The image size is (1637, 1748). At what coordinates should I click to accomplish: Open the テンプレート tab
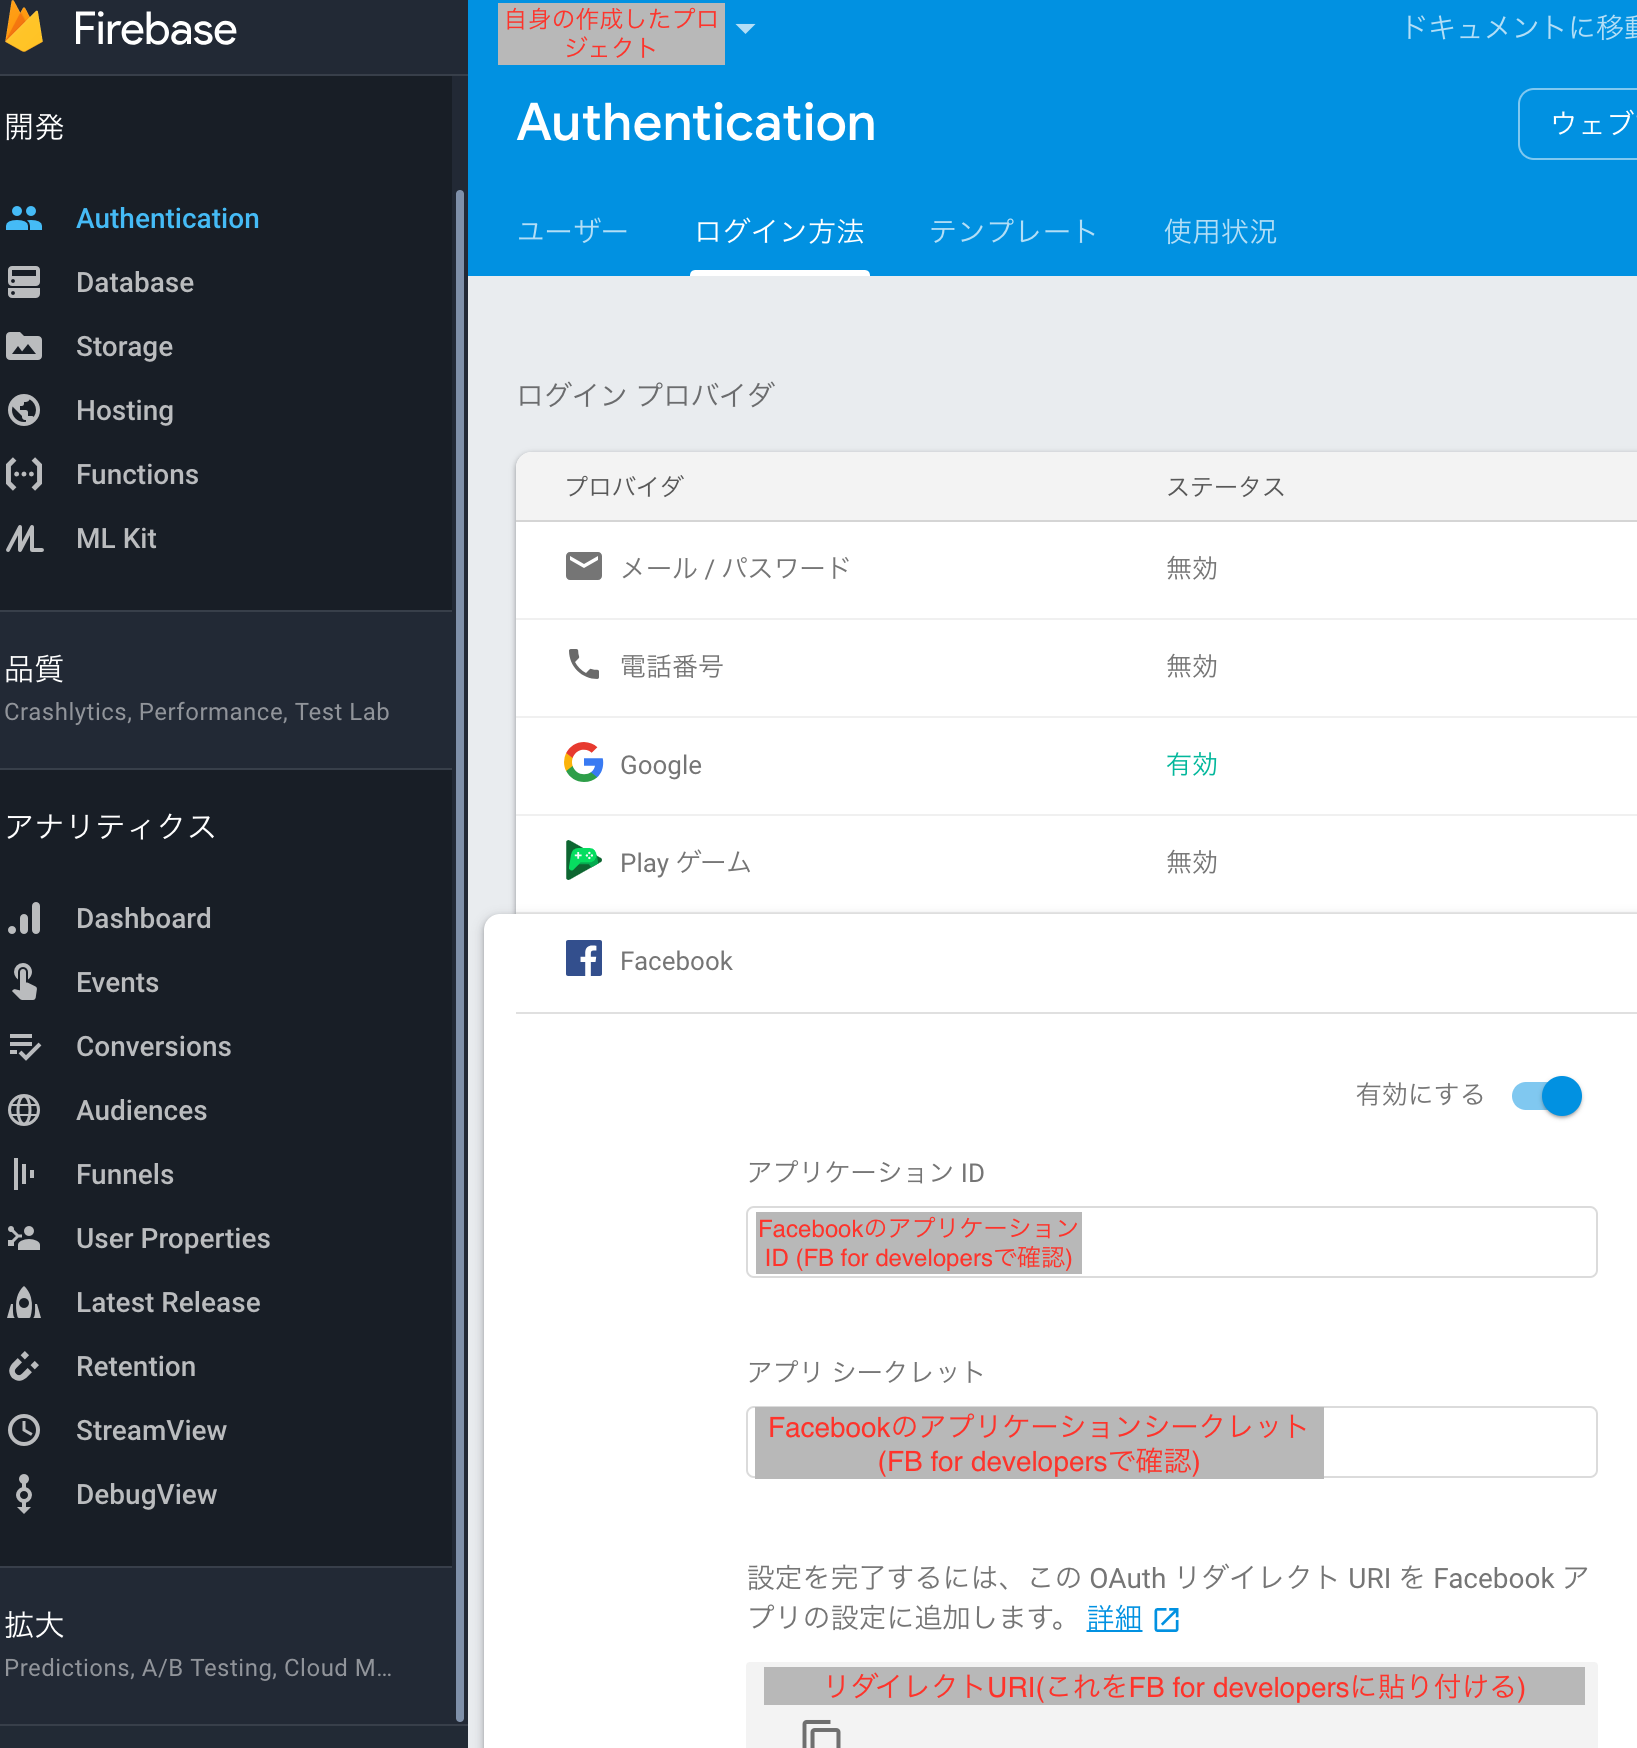click(1013, 232)
